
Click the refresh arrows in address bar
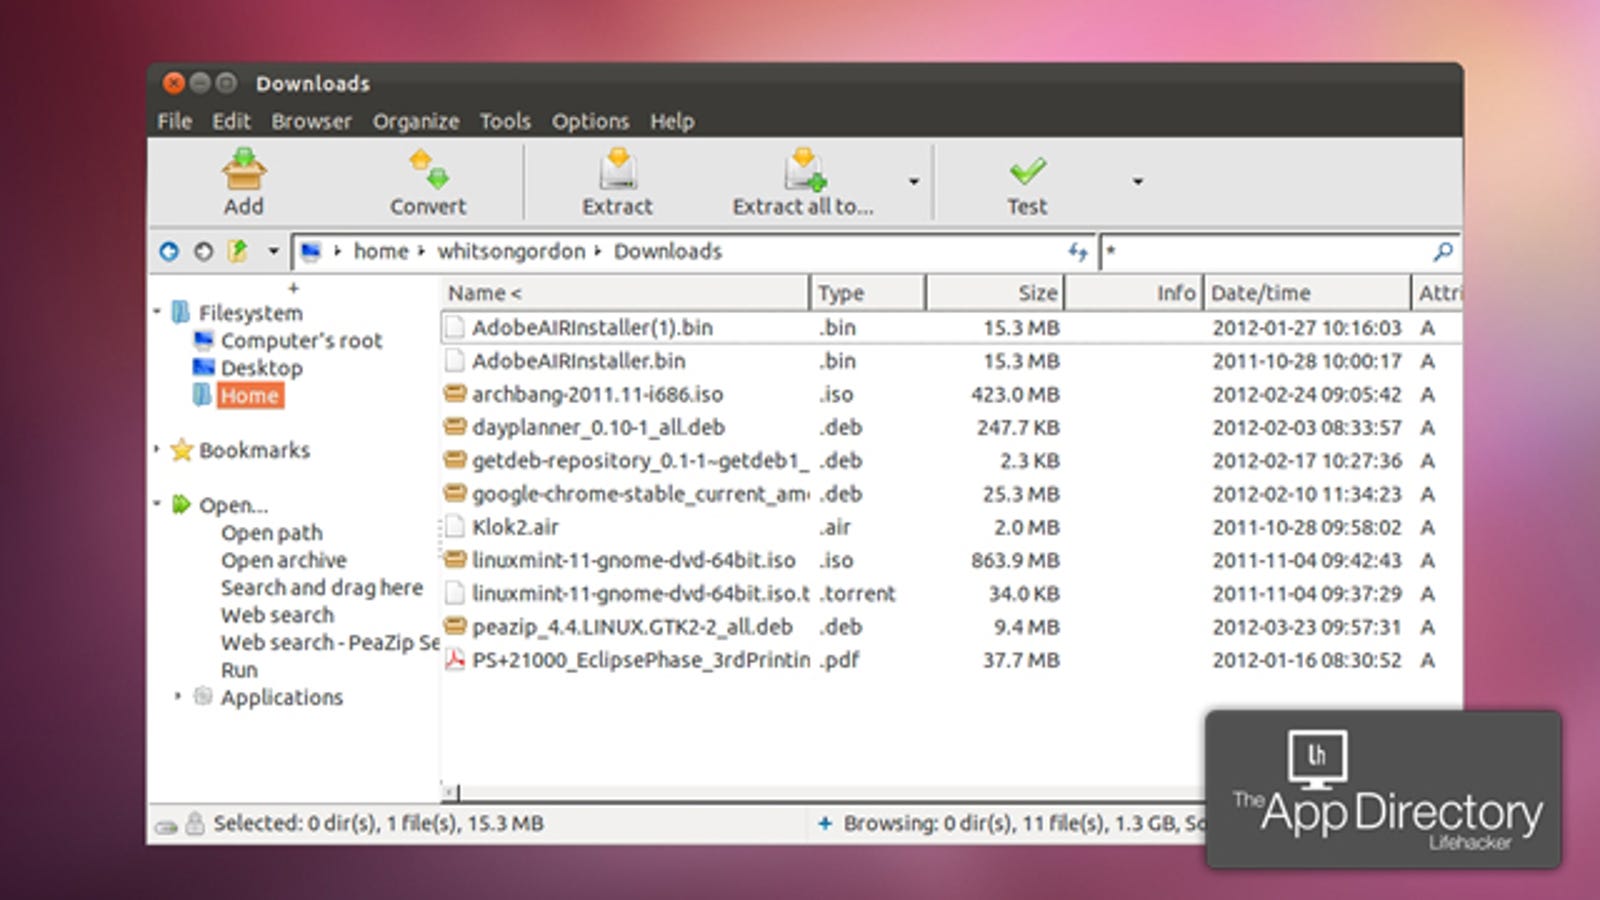pos(1077,252)
